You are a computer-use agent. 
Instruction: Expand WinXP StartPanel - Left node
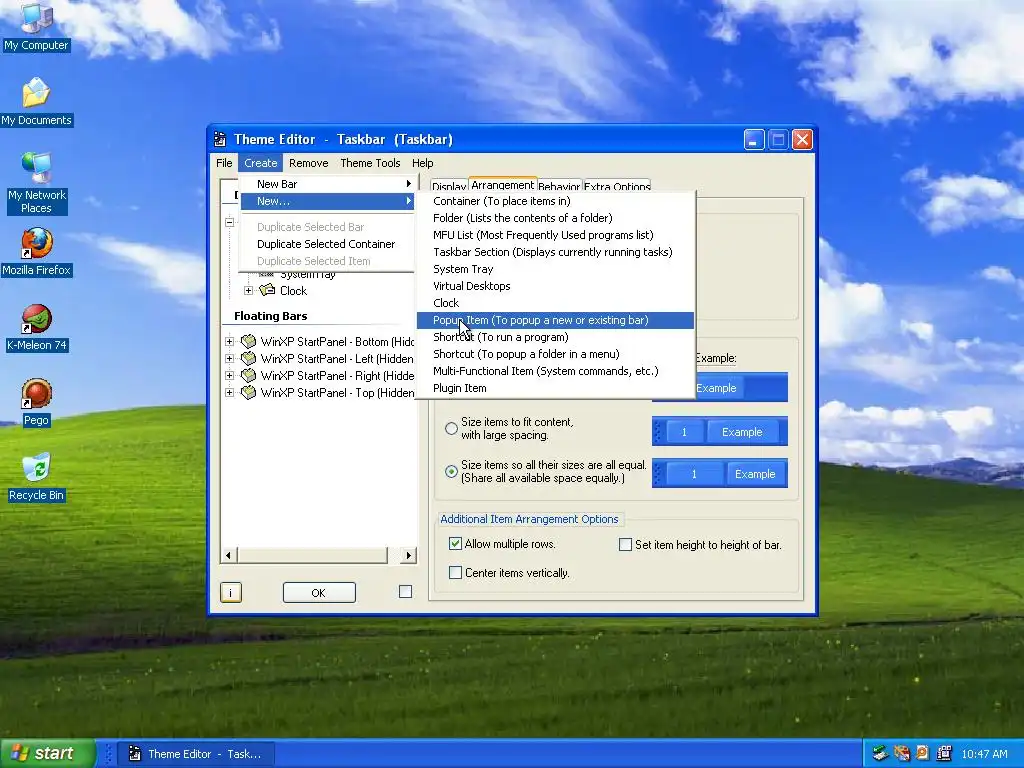point(229,358)
